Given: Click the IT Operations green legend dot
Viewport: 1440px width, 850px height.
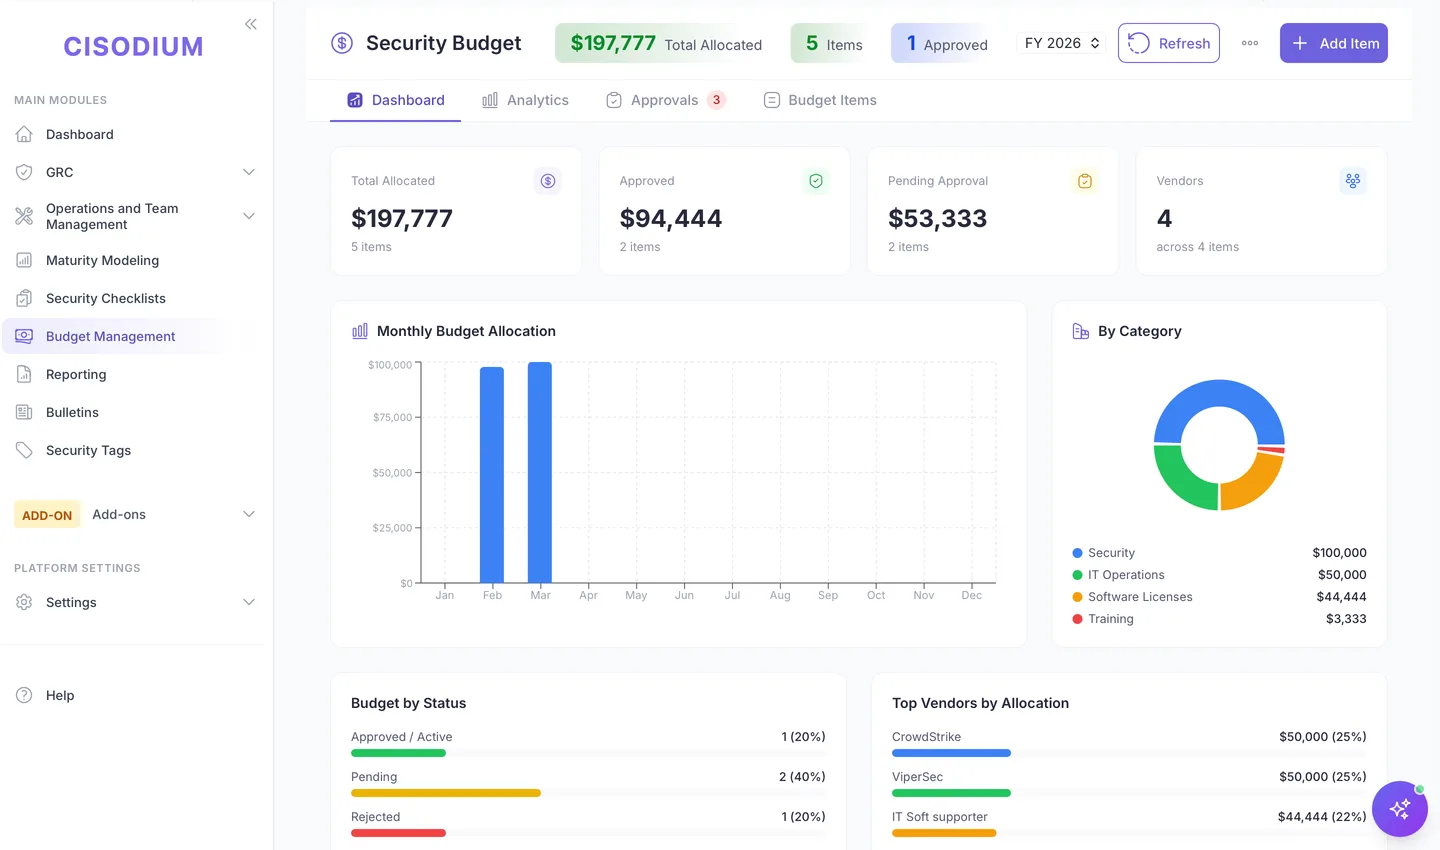Looking at the screenshot, I should point(1077,575).
